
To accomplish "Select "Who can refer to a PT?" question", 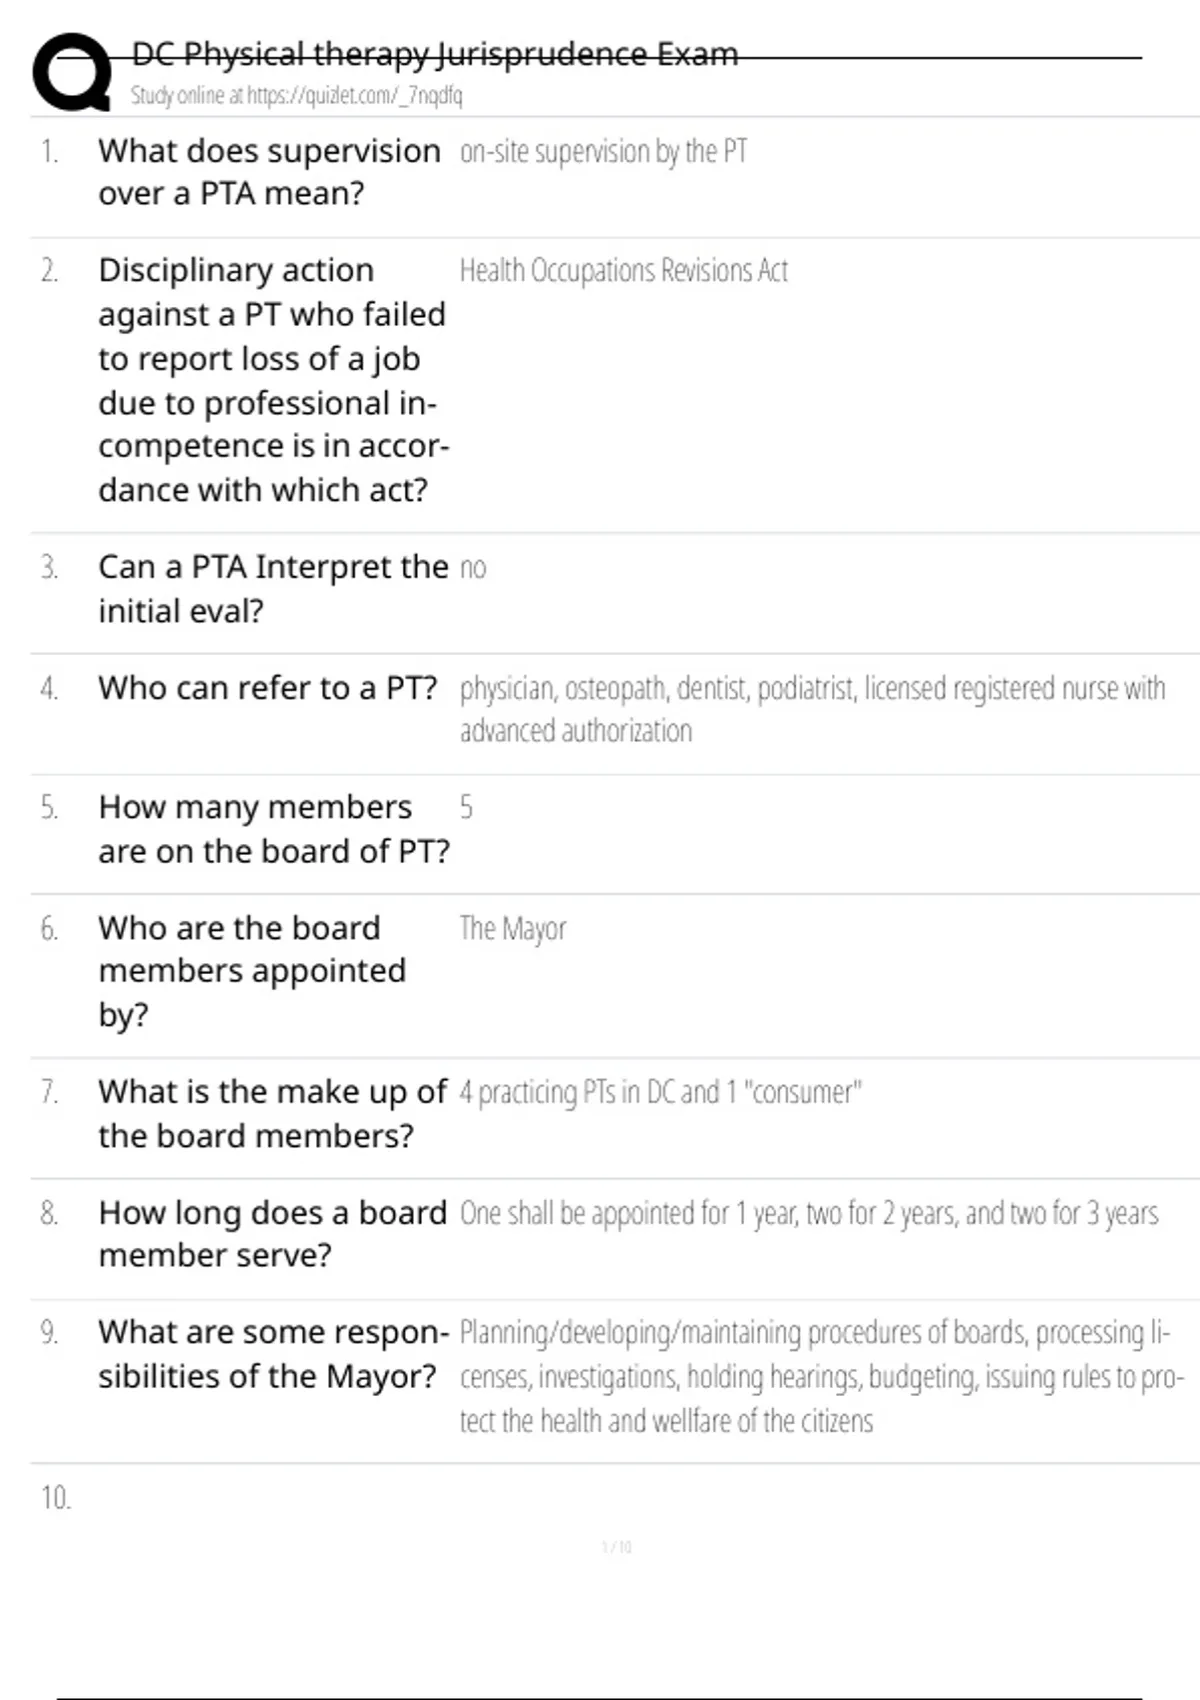I will click(x=267, y=688).
